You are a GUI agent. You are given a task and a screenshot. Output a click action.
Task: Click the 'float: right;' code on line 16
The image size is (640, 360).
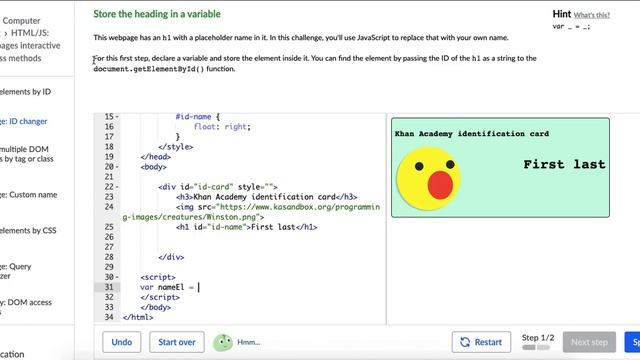click(x=222, y=127)
